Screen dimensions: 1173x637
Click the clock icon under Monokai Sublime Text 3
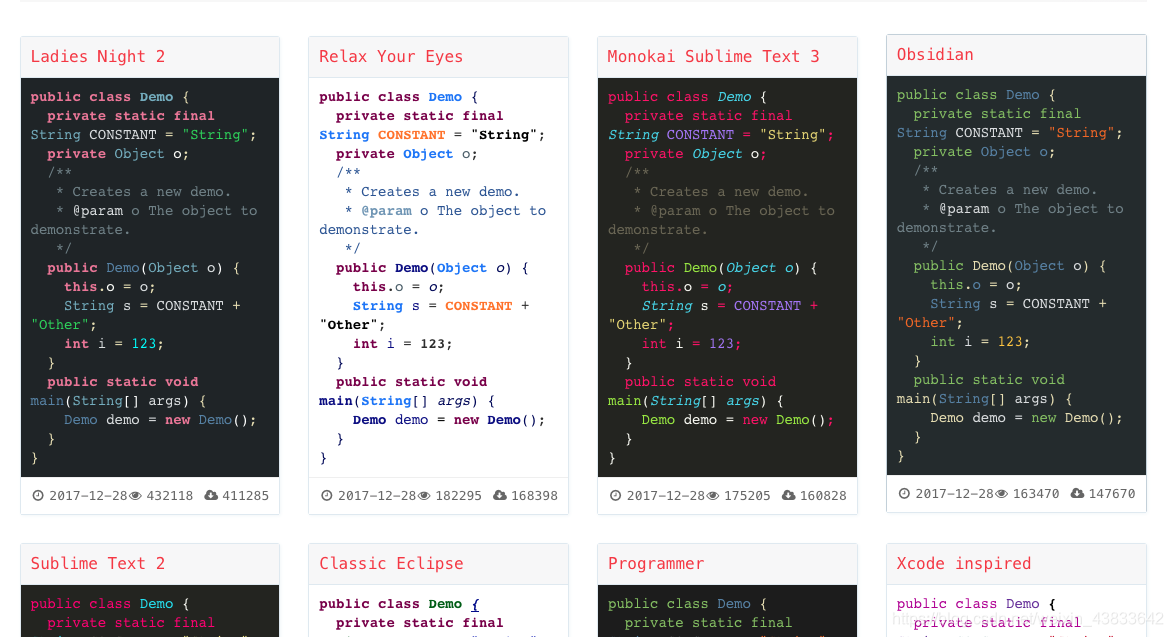tap(615, 496)
